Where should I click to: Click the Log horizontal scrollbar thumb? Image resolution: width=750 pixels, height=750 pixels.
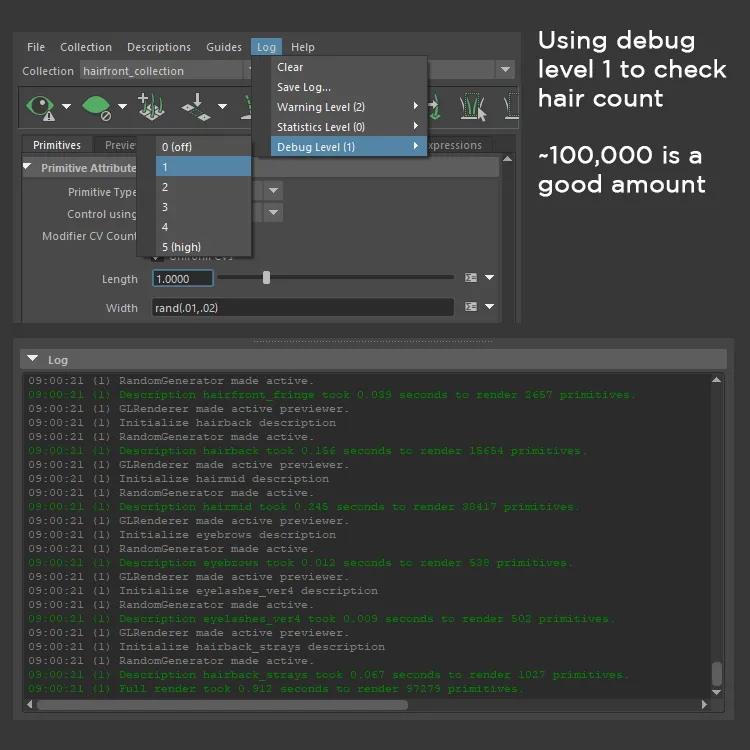click(222, 705)
